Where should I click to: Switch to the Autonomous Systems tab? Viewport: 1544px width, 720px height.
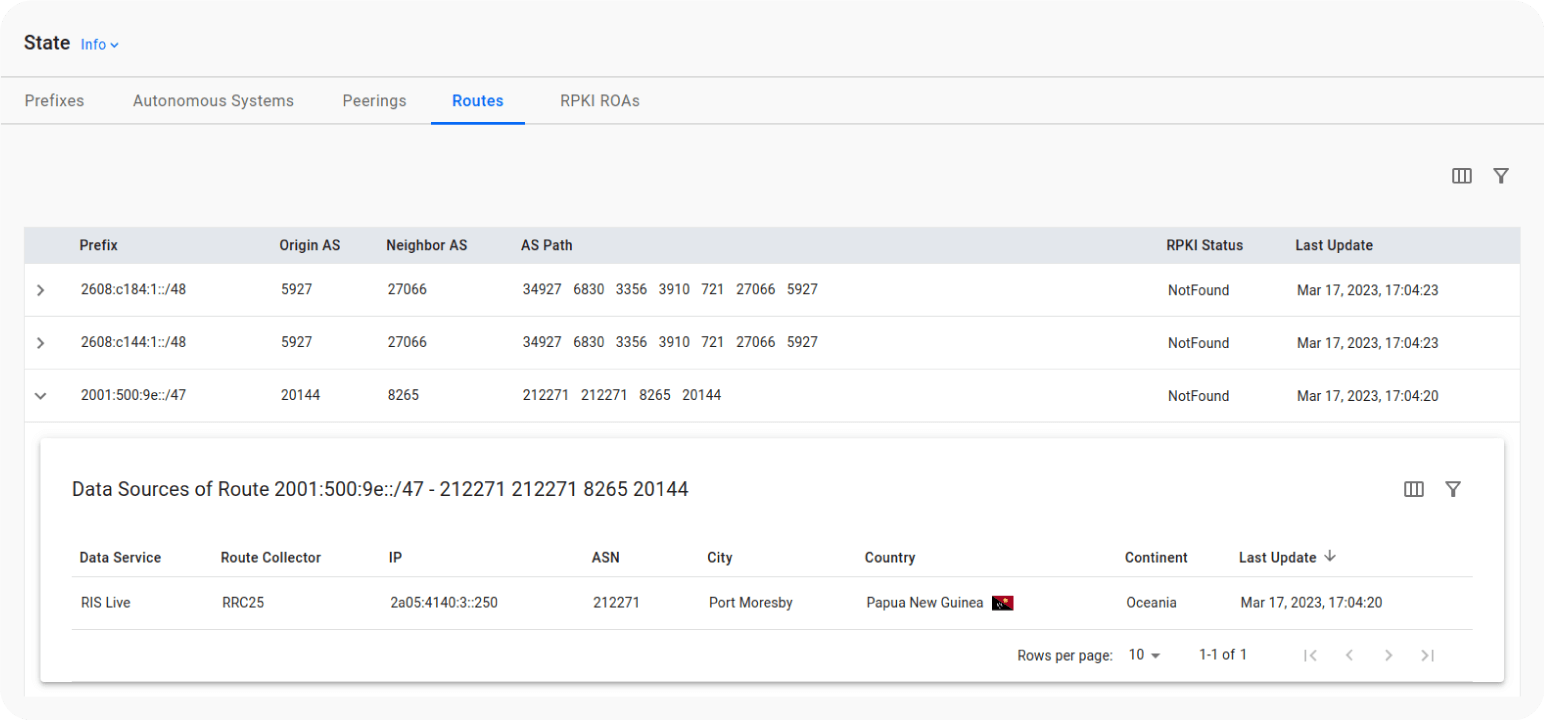point(213,101)
